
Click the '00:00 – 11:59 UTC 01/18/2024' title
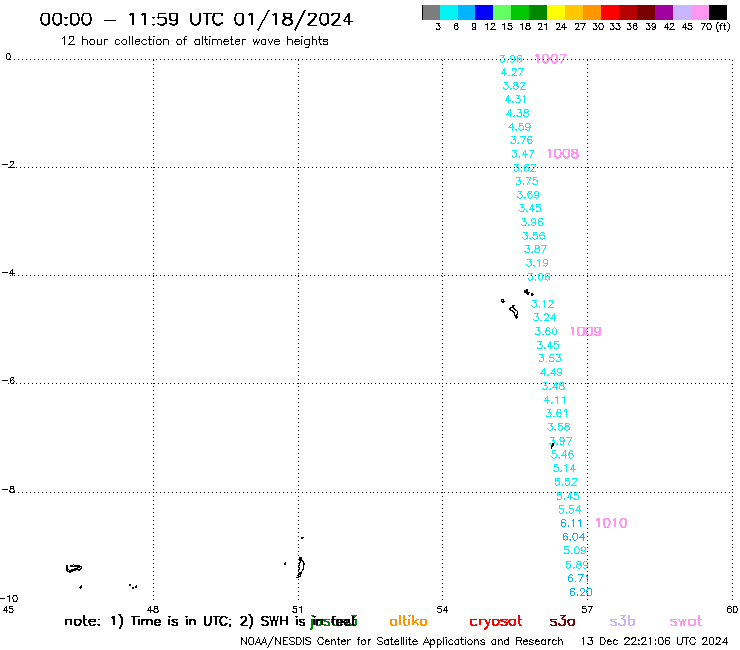pyautogui.click(x=196, y=19)
